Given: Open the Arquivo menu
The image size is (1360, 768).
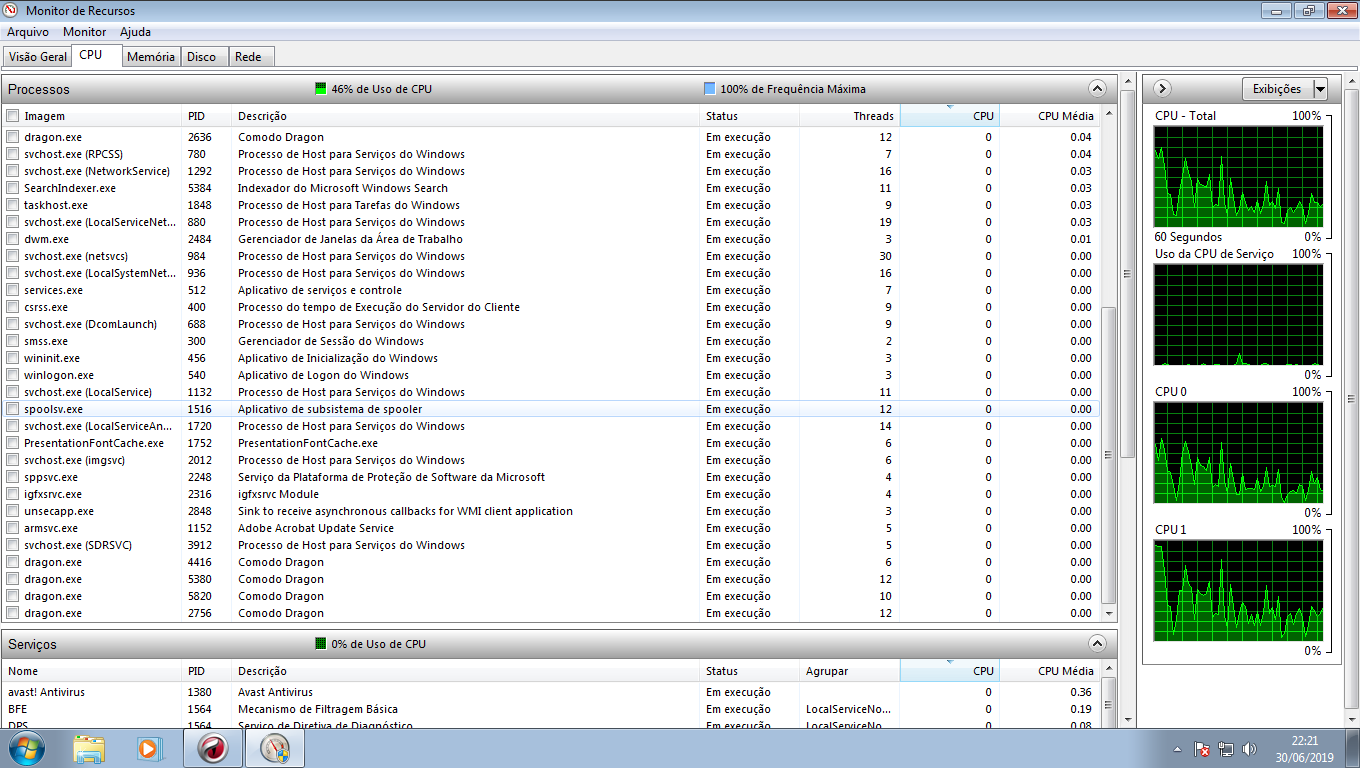Looking at the screenshot, I should coord(28,32).
